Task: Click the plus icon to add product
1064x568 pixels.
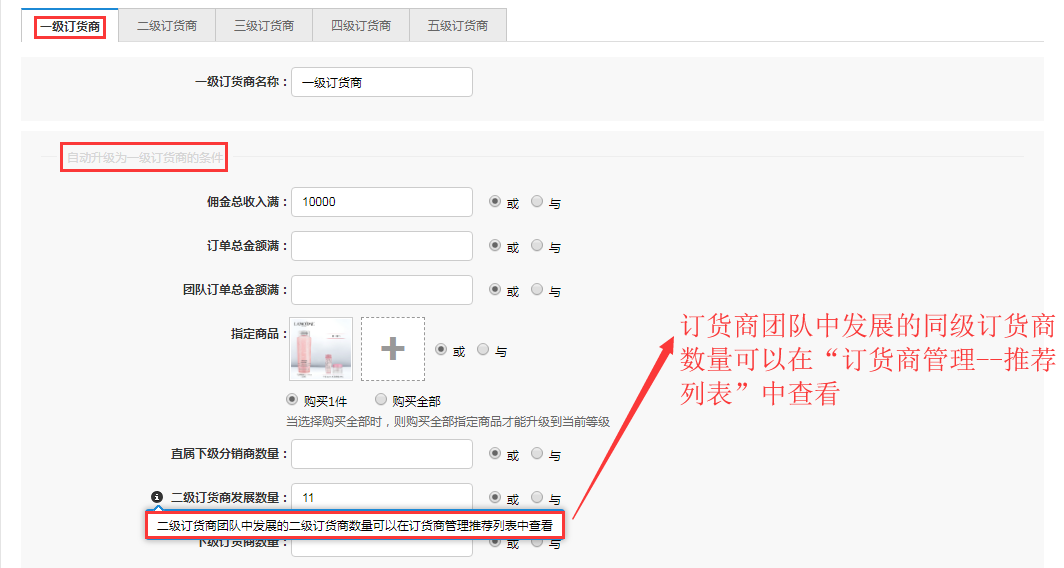Action: point(393,349)
